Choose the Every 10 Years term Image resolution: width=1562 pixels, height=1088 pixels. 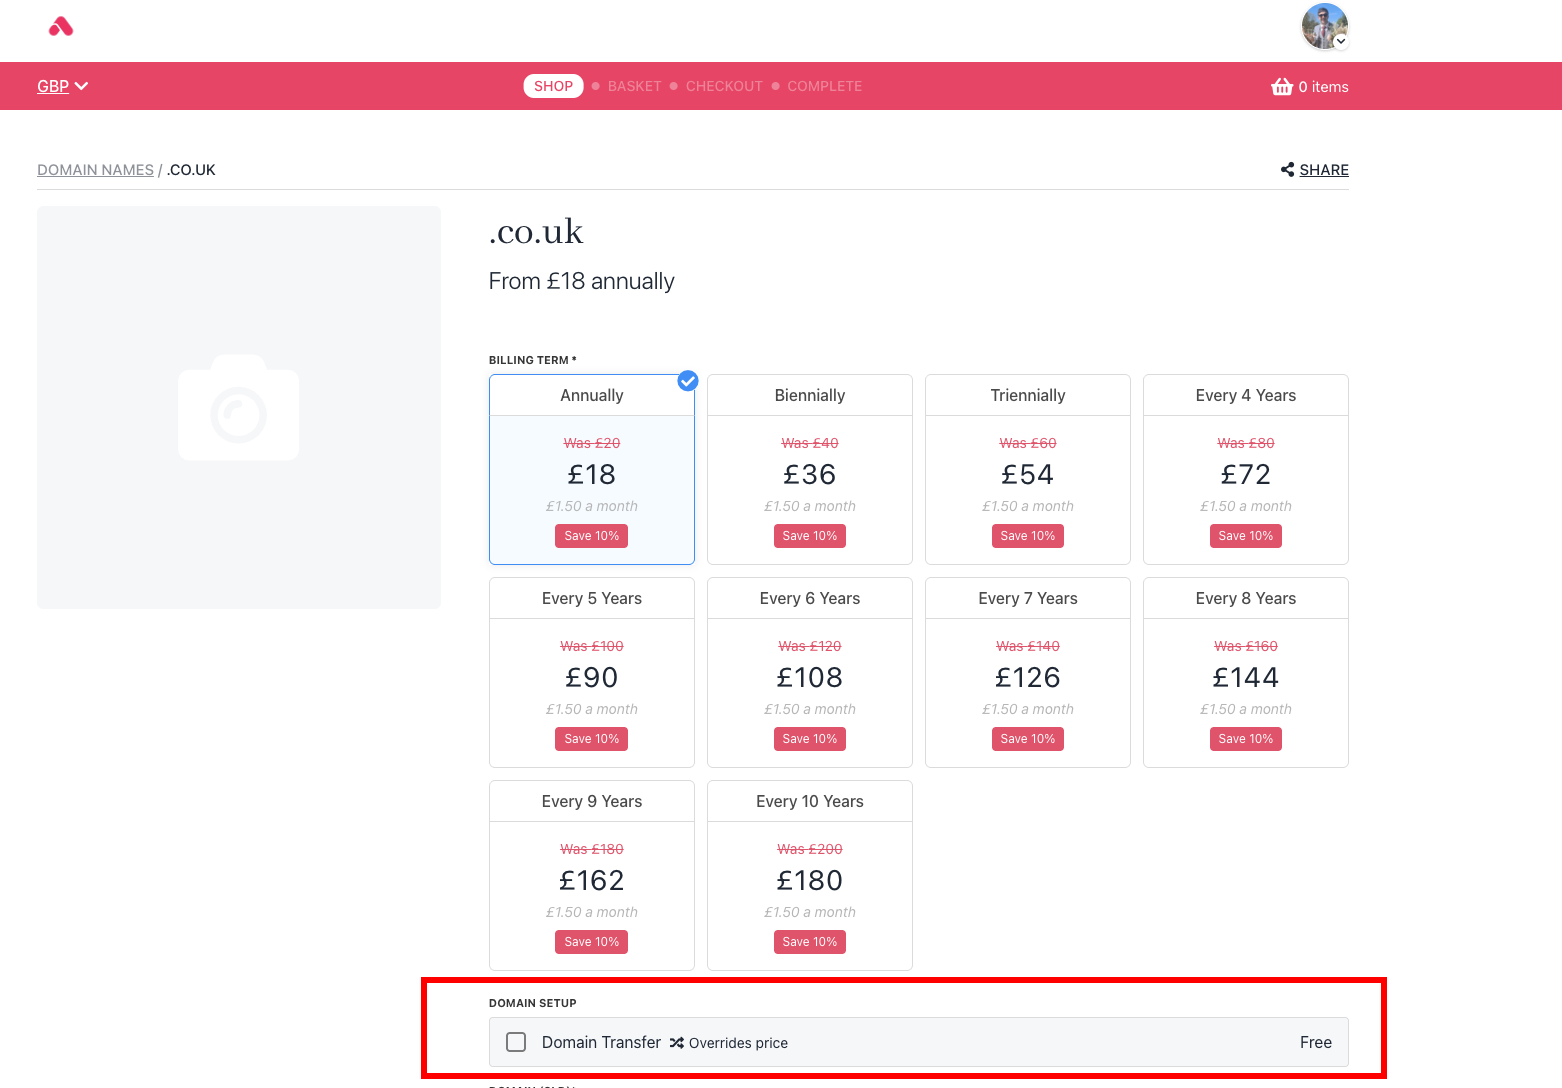810,875
